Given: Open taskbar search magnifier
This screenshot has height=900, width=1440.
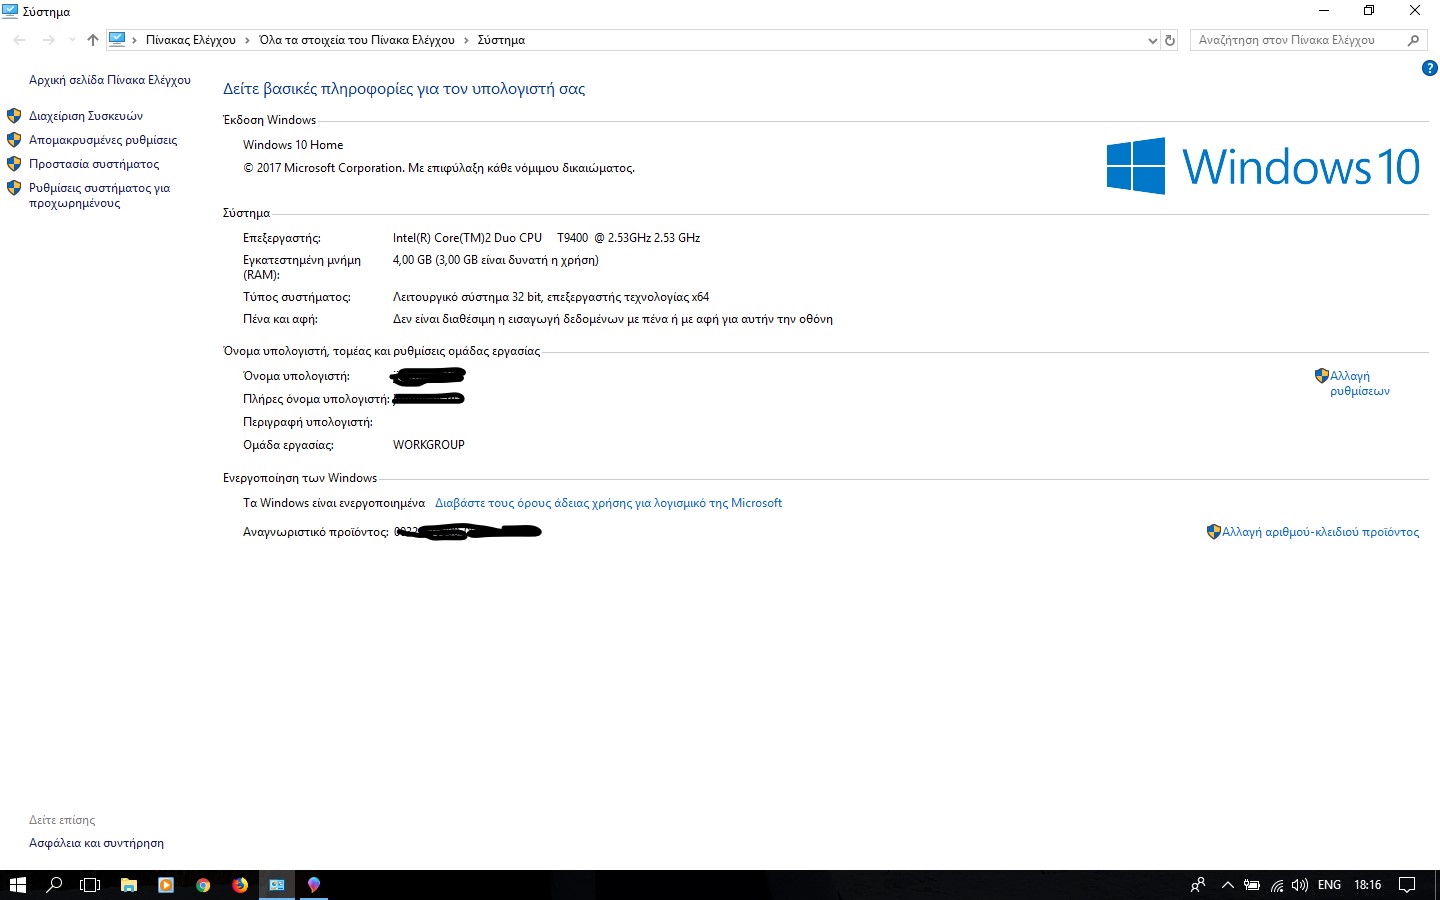Looking at the screenshot, I should click(x=55, y=885).
